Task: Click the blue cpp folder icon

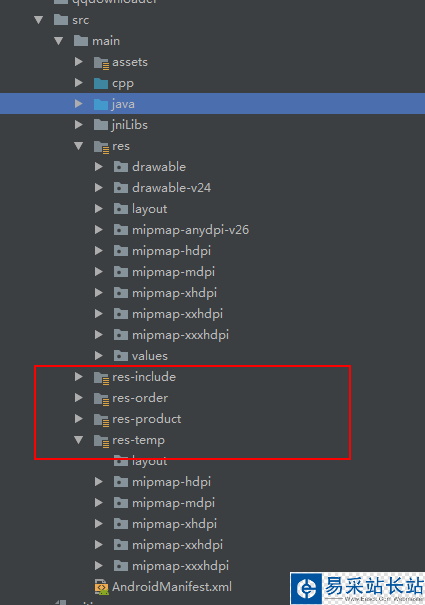Action: coord(101,83)
